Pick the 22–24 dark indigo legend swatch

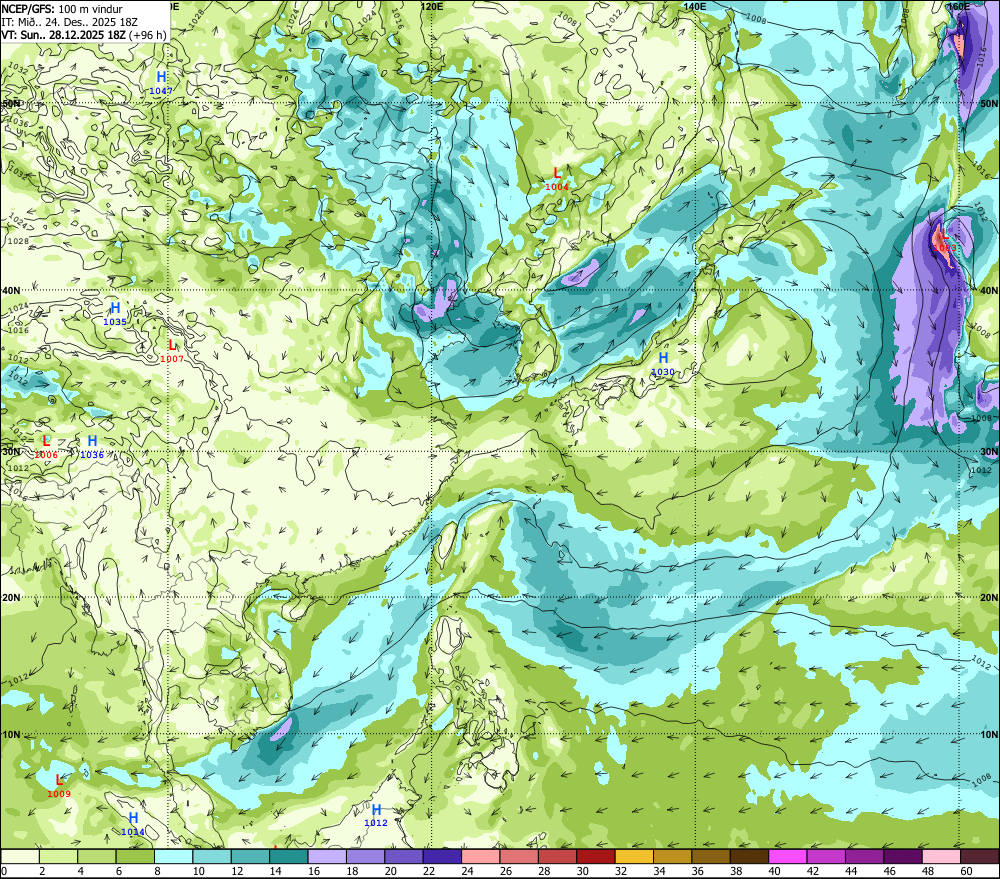point(442,857)
